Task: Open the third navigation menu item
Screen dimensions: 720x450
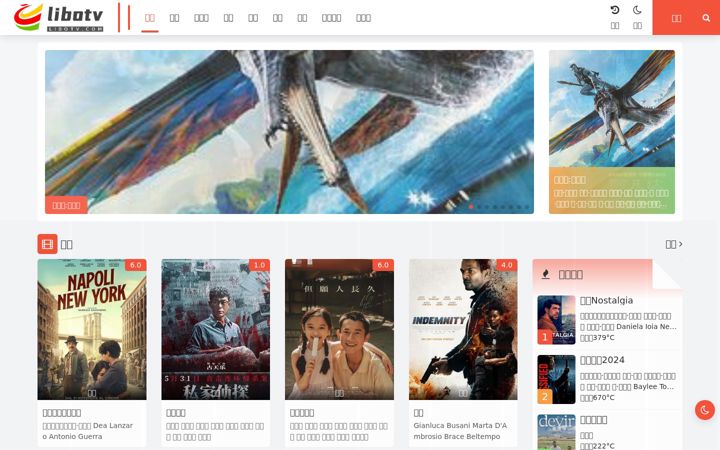Action: click(x=201, y=18)
